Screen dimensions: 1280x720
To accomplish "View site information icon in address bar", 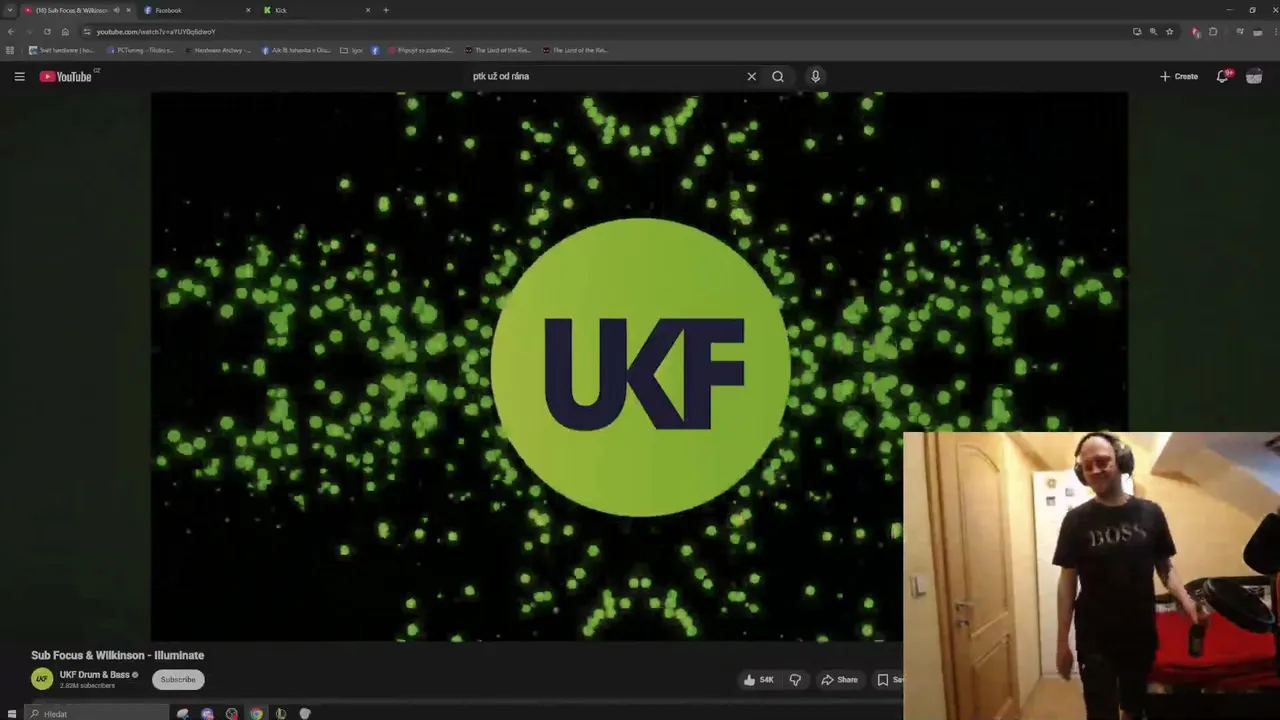I will pos(87,31).
